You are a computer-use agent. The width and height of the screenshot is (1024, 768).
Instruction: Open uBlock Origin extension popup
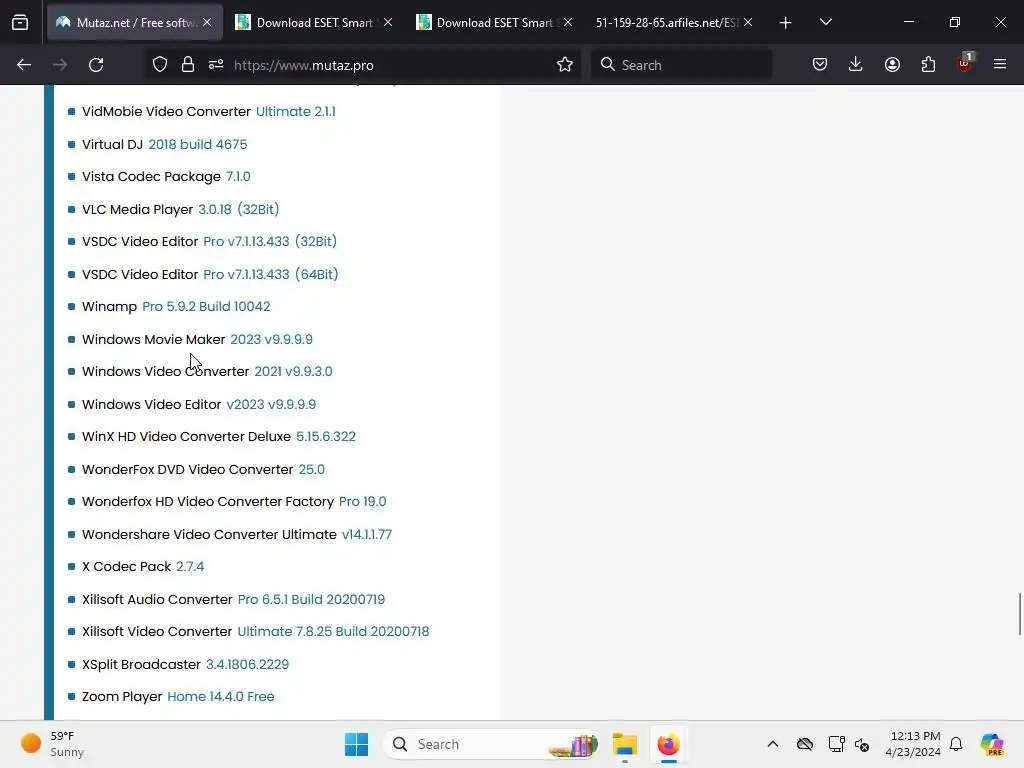[965, 63]
